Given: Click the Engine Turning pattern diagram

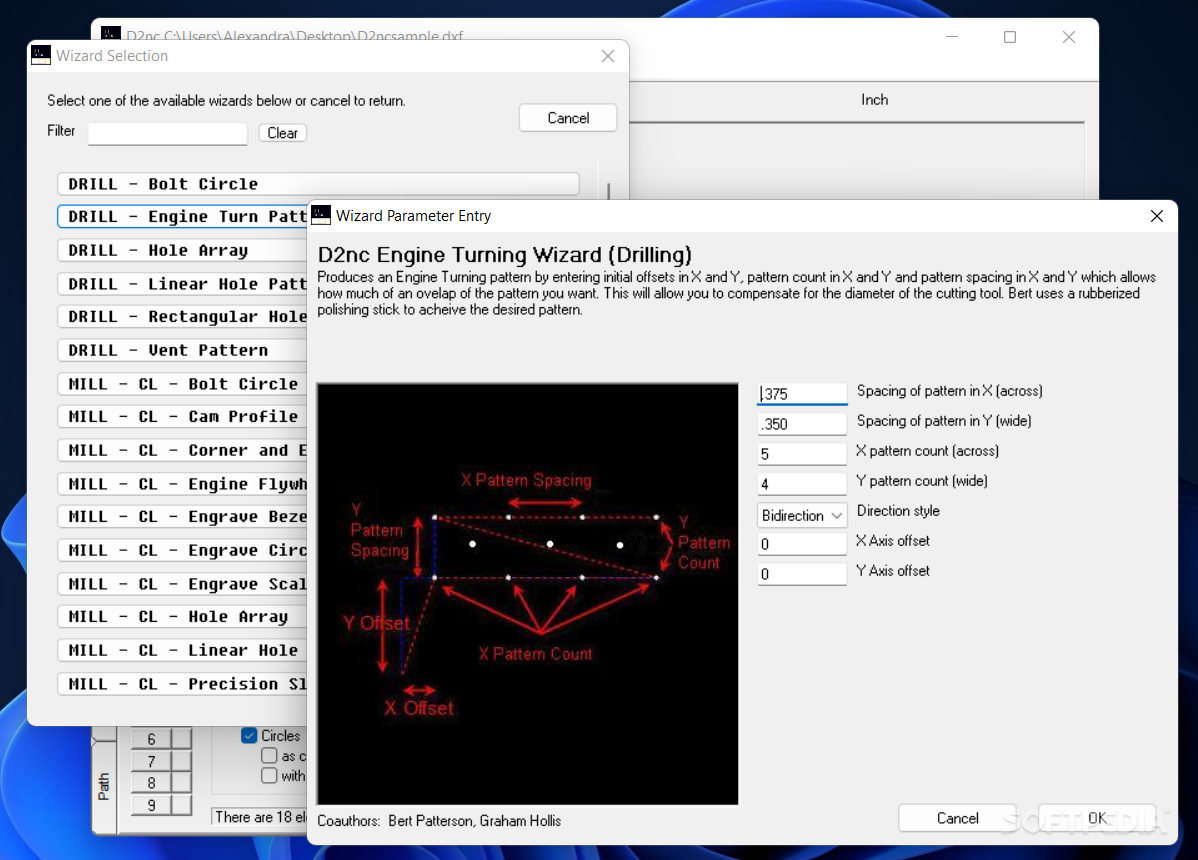Looking at the screenshot, I should 528,593.
